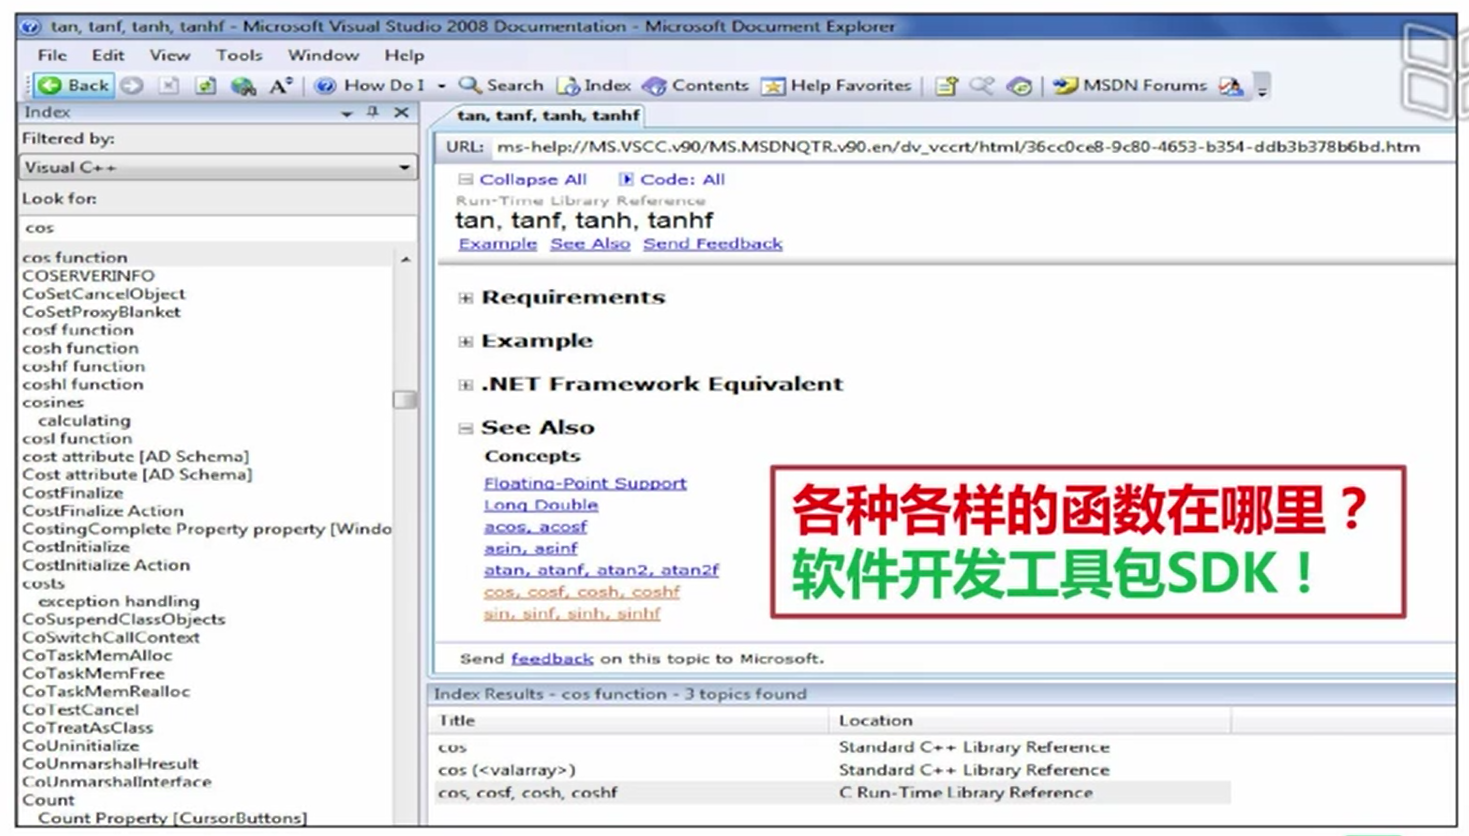Viewport: 1469px width, 836px height.
Task: Open the Help menu
Action: pos(404,55)
